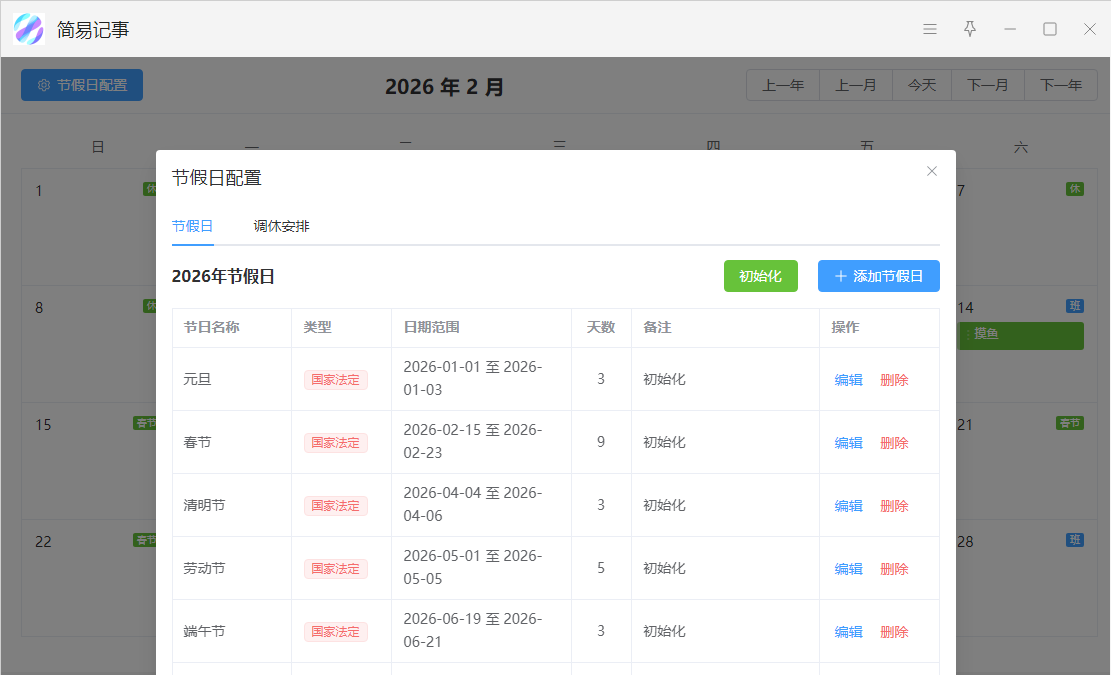Pin the window with the pushpin icon
This screenshot has height=675, width=1111.
point(969,29)
